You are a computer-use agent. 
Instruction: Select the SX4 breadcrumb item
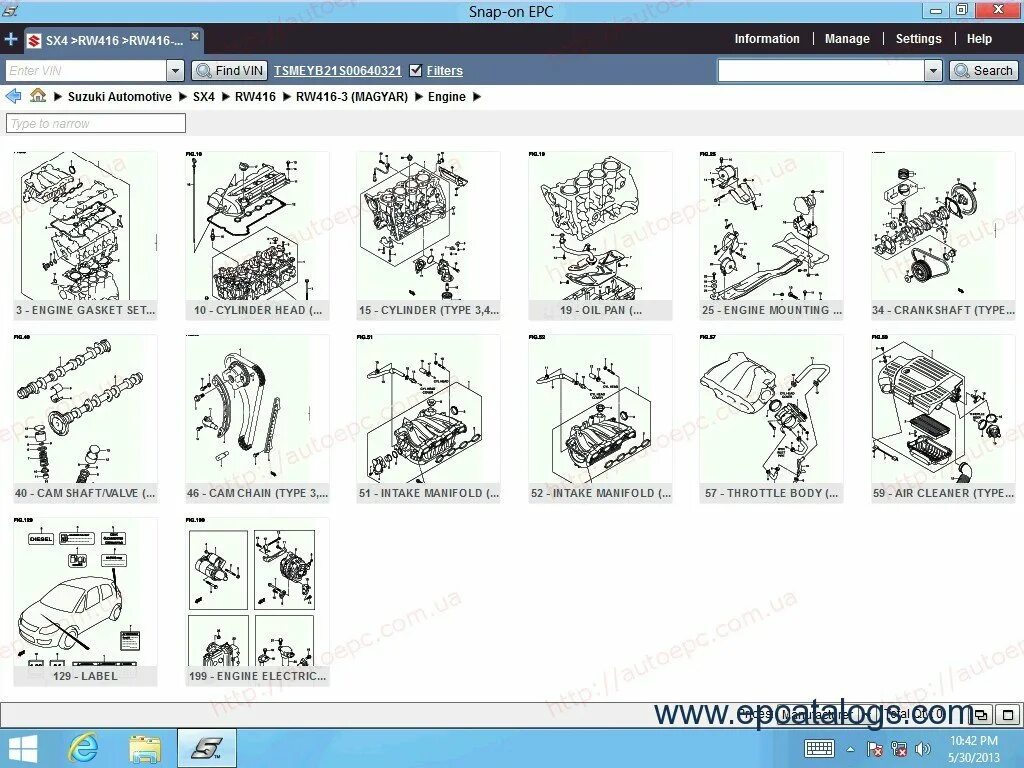pos(204,97)
